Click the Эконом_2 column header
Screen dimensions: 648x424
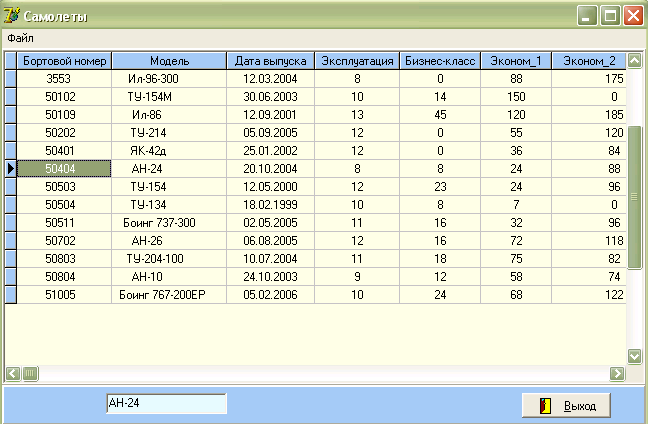589,61
